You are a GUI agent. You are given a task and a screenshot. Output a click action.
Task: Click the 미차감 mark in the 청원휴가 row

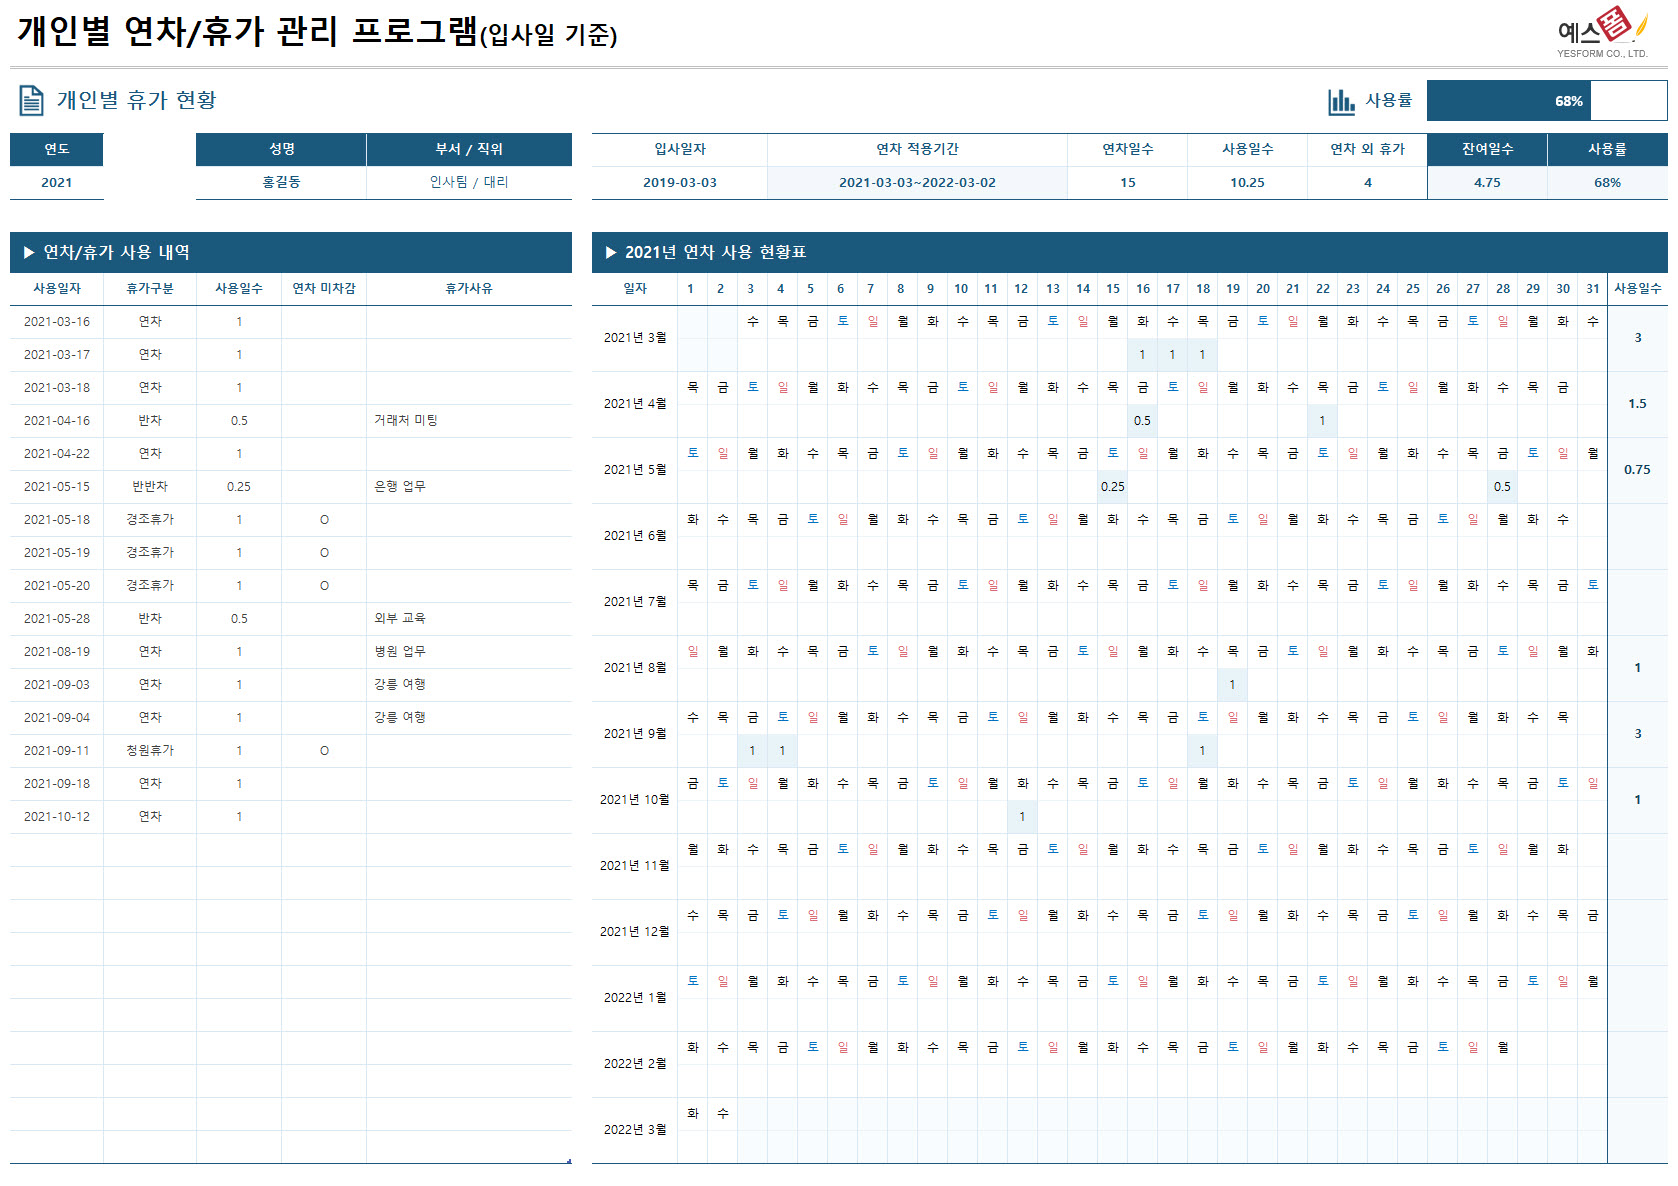tap(324, 751)
